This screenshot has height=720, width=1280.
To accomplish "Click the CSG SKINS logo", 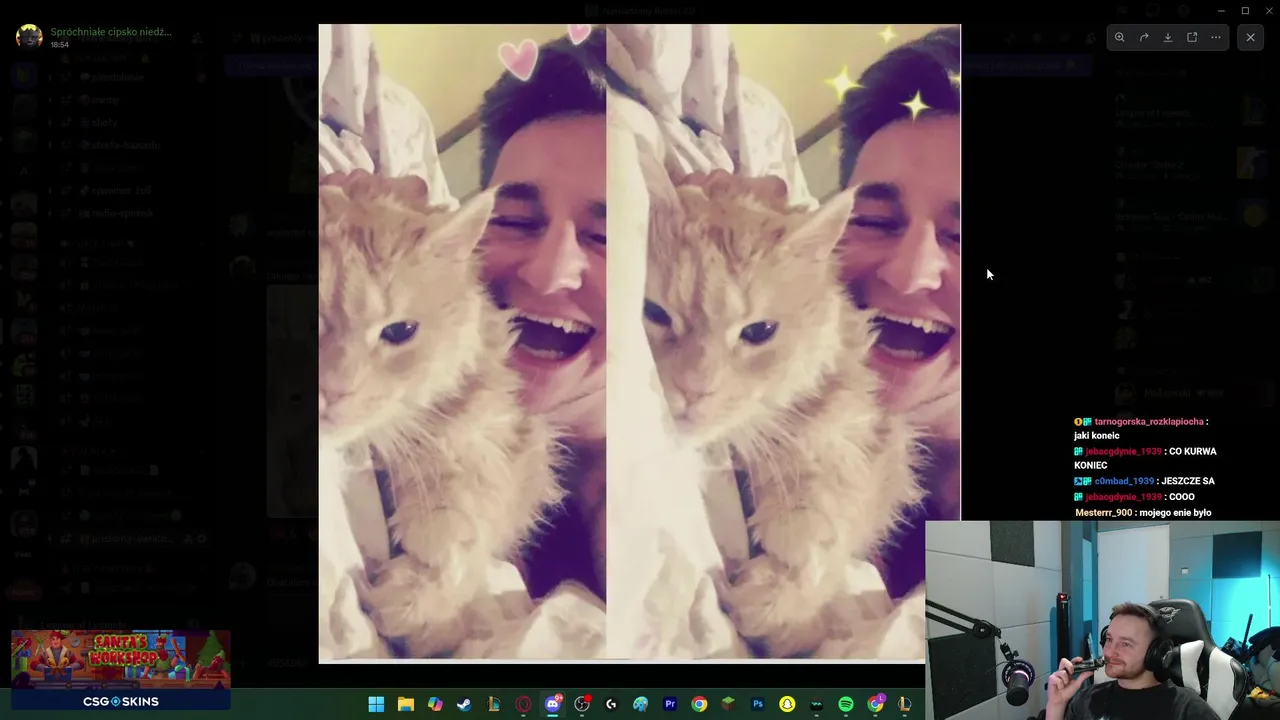I will coord(120,701).
